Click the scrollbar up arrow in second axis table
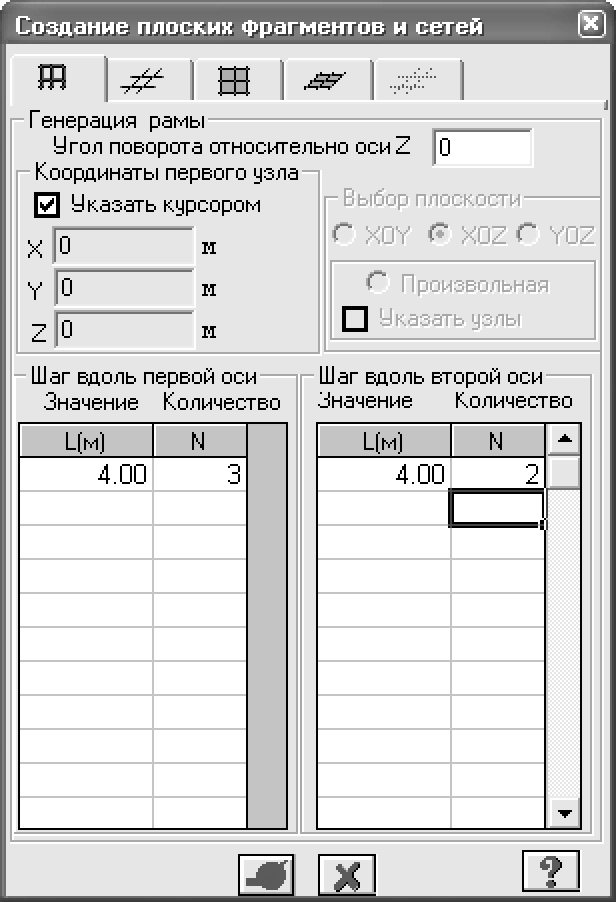Image resolution: width=616 pixels, height=902 pixels. click(x=565, y=439)
